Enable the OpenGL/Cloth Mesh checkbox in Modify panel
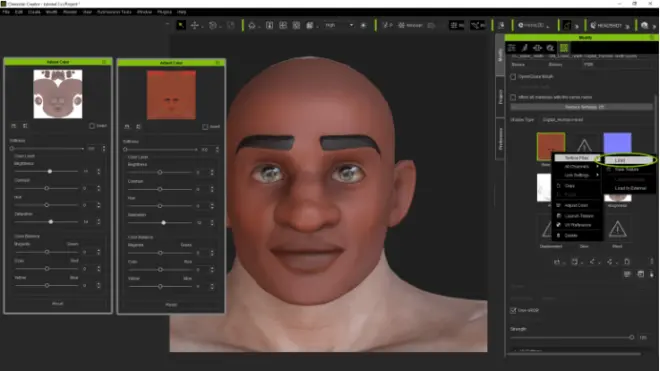Image resolution: width=660 pixels, height=371 pixels. click(513, 77)
